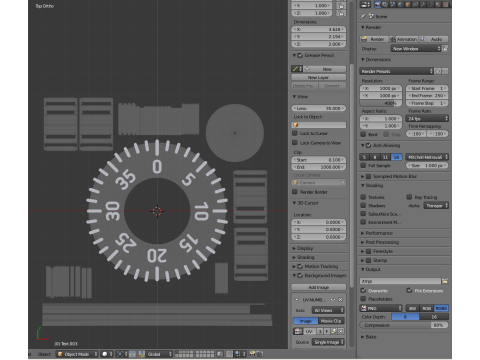This screenshot has height=360, width=480.
Task: Click the OpenGL render animation clapper icon
Action: click(259, 354)
